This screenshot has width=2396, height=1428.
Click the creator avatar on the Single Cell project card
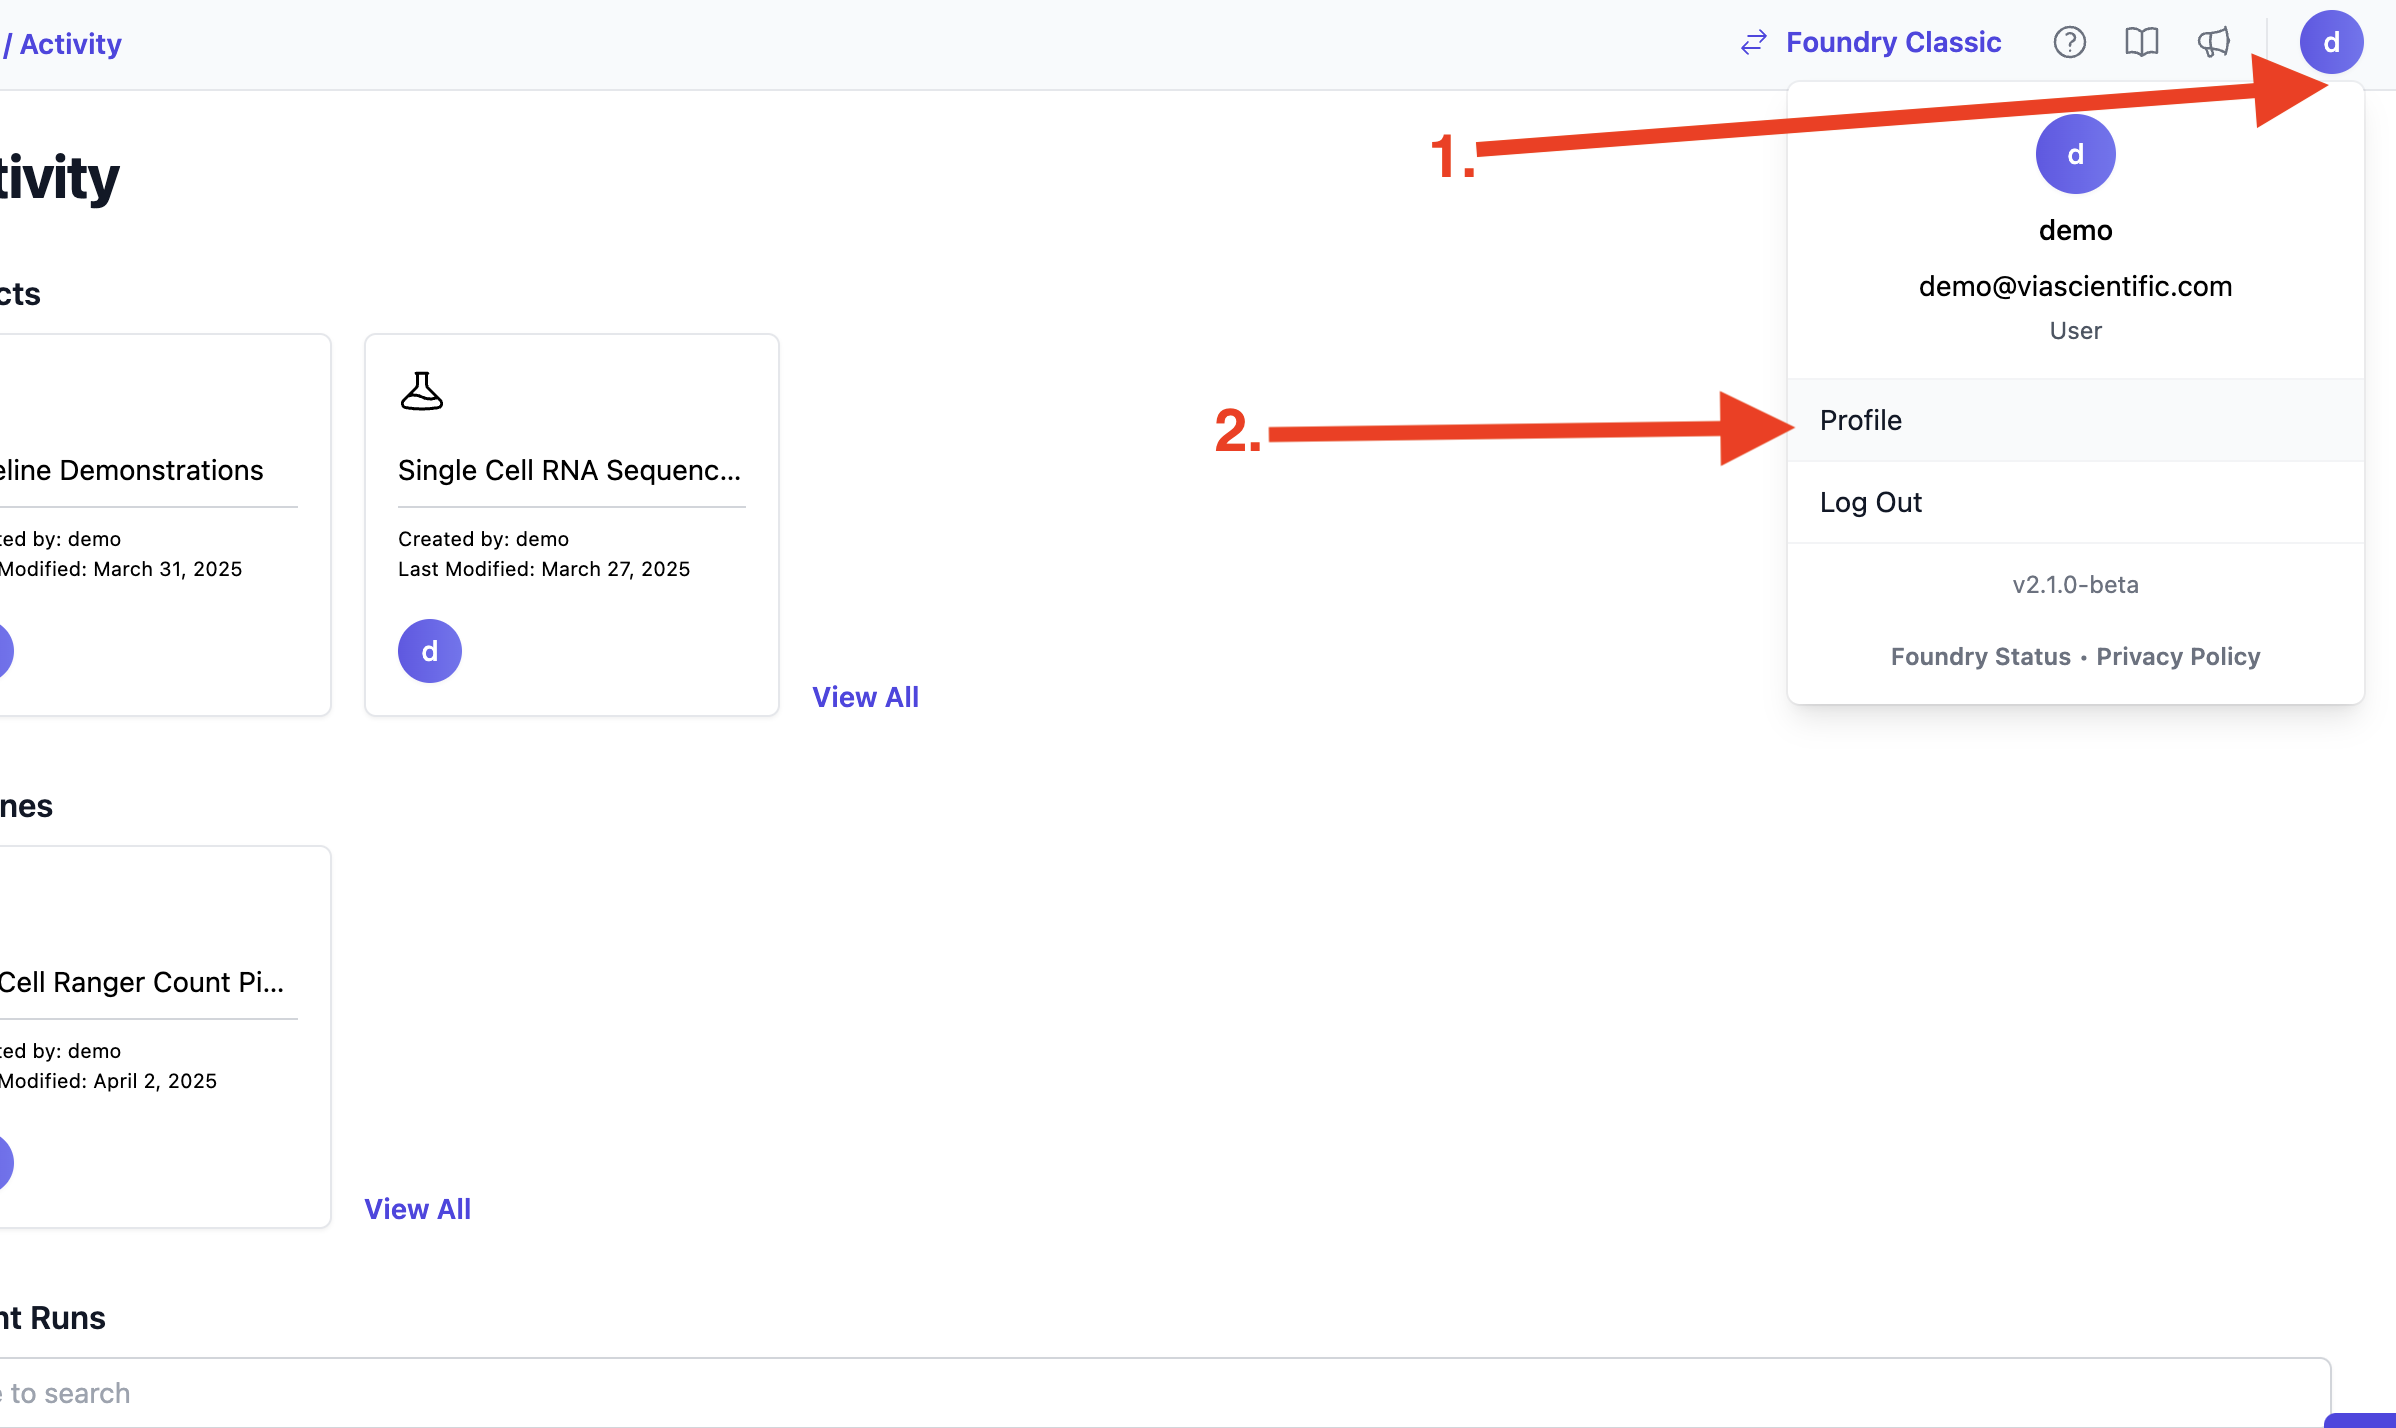click(x=429, y=650)
